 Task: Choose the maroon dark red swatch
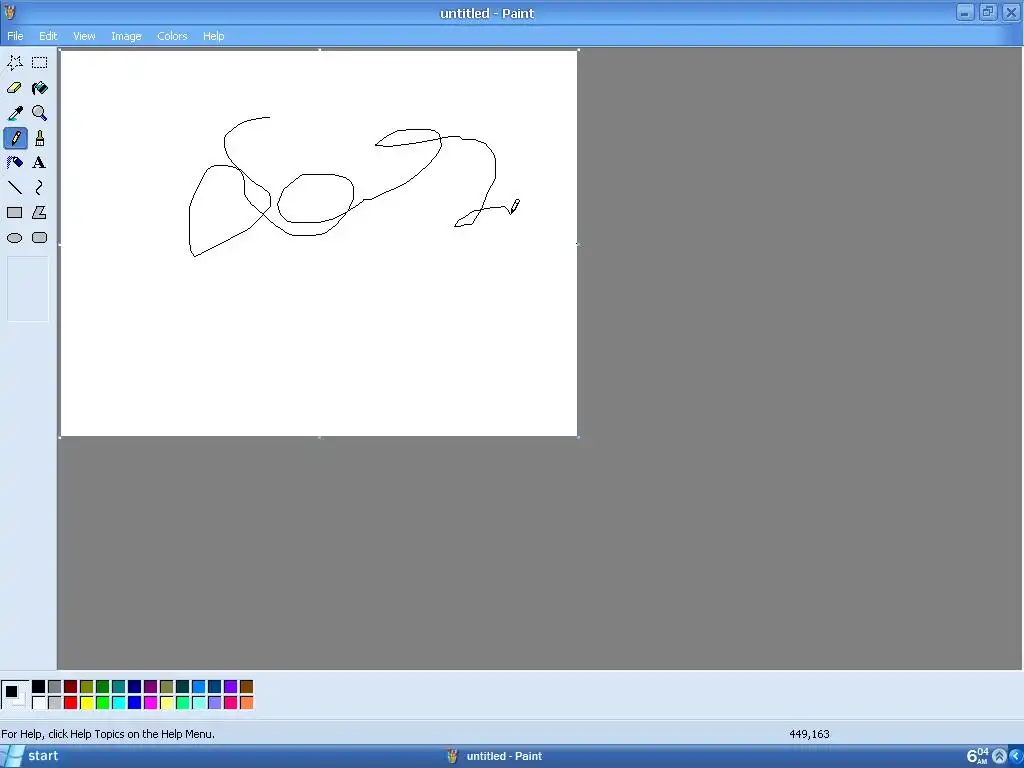[71, 686]
